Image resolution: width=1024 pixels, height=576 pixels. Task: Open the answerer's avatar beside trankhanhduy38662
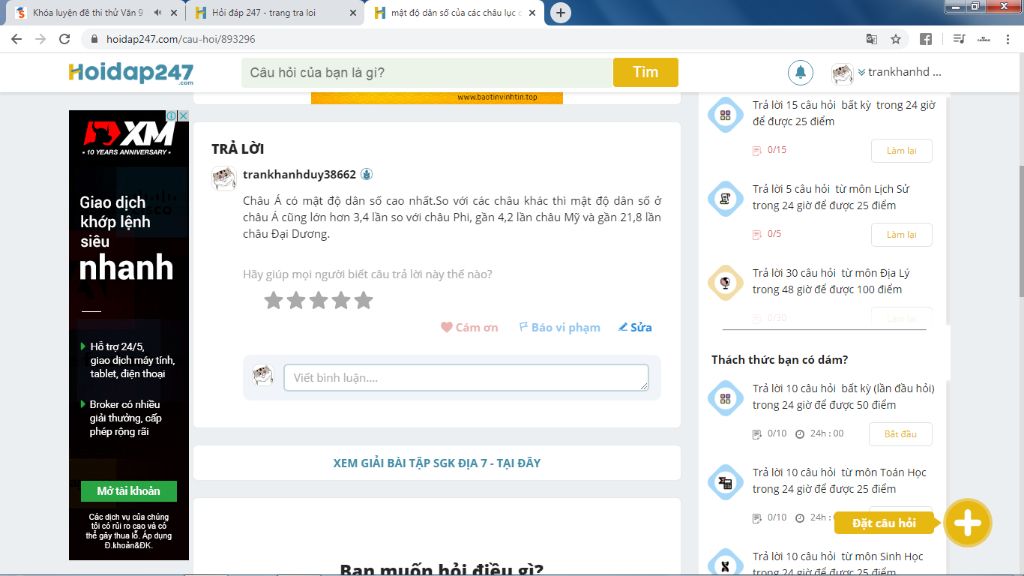point(223,178)
